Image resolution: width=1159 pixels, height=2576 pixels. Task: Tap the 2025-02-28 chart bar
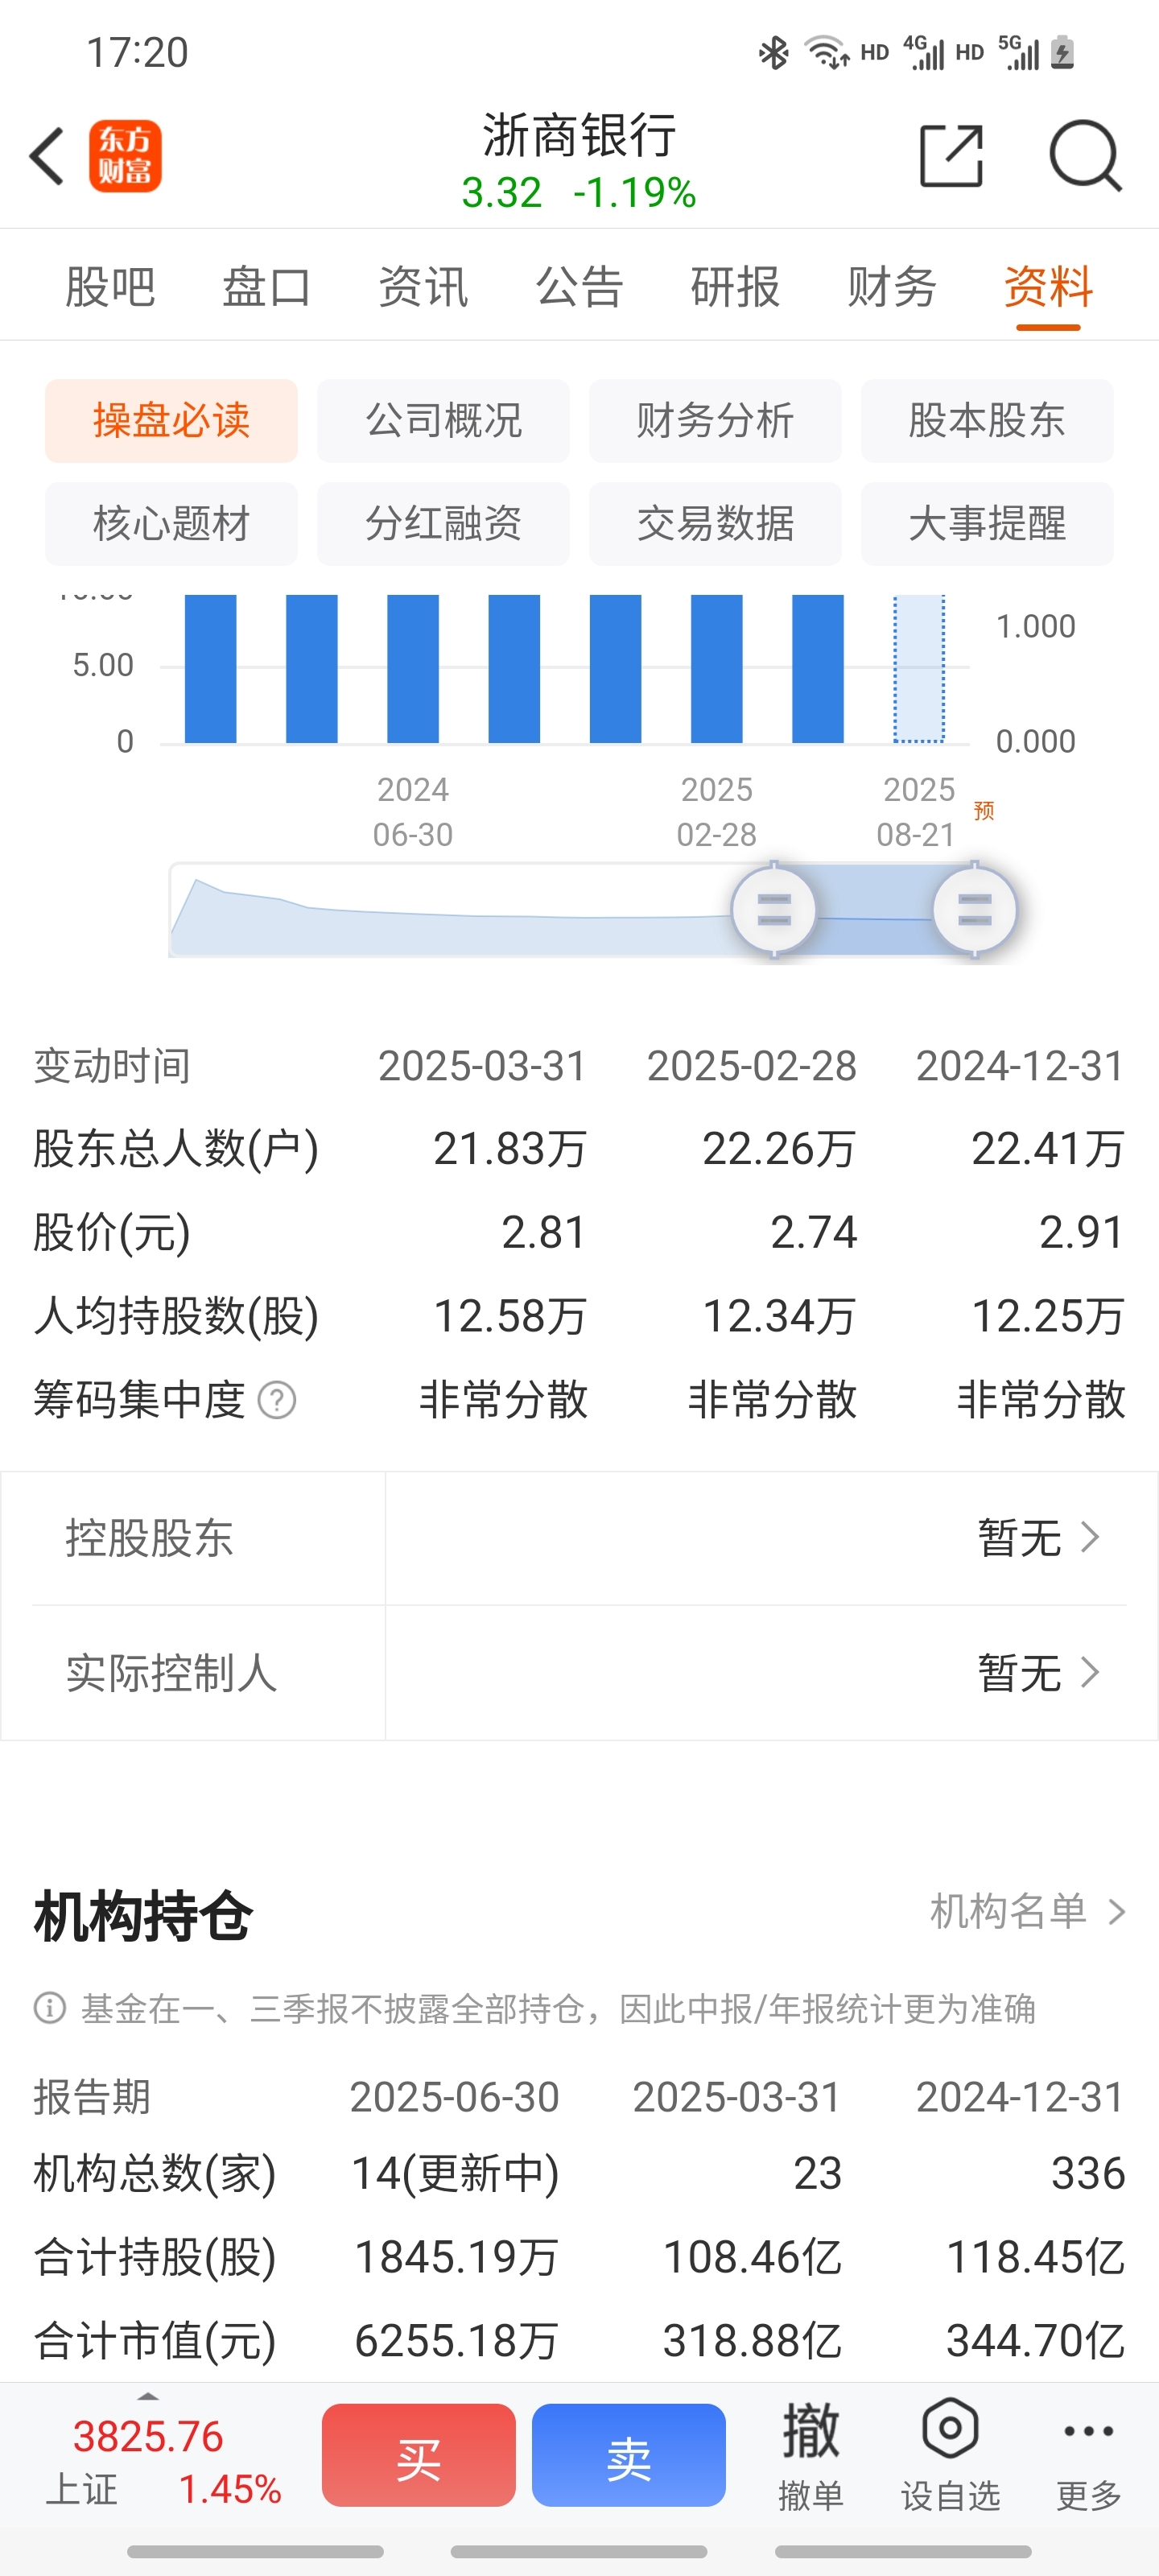click(x=717, y=669)
